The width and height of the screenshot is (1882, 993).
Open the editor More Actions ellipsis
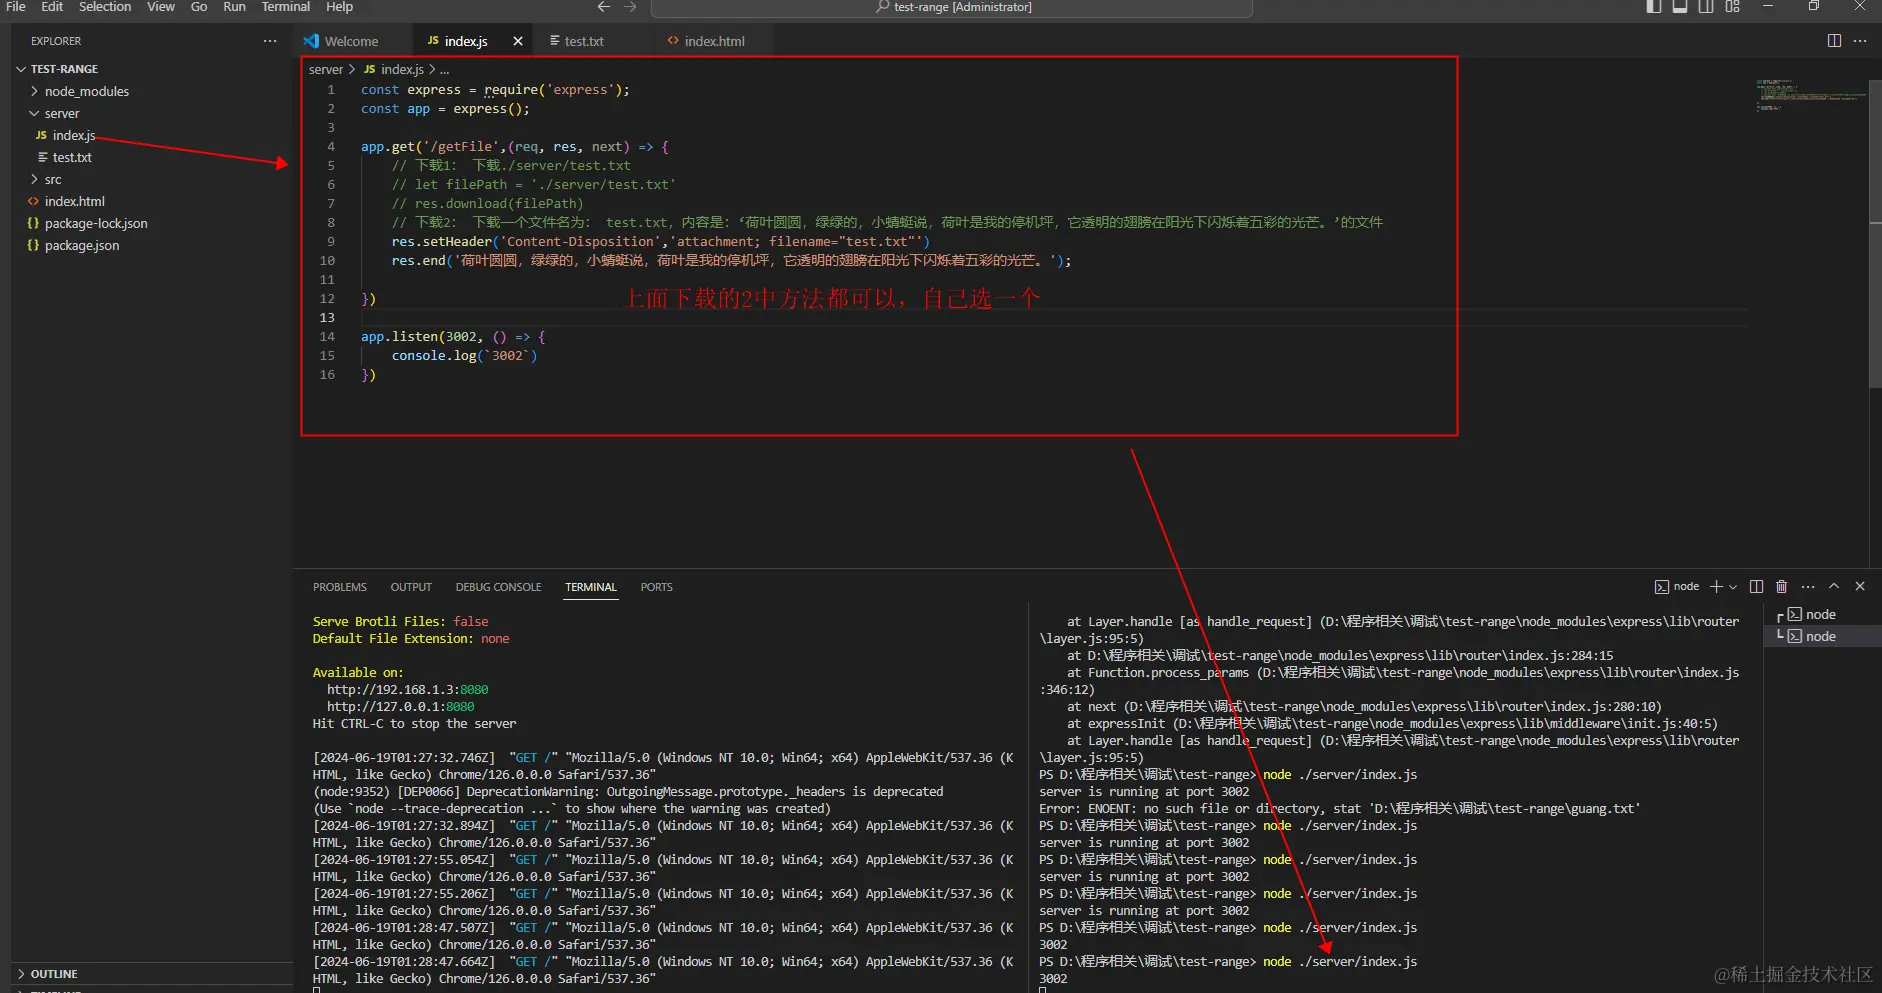(1860, 41)
